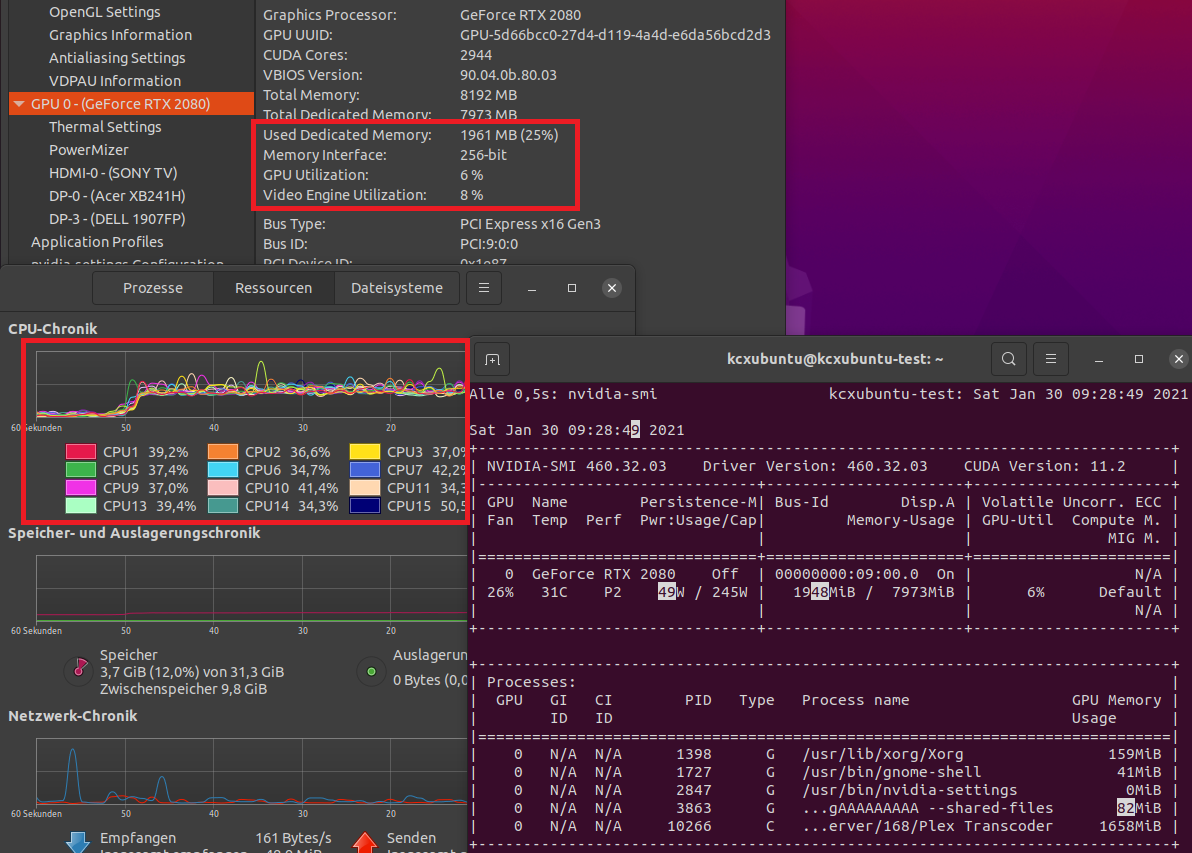The width and height of the screenshot is (1192, 853).
Task: Click the Used Dedicated Memory value 1961 MB
Action: pyautogui.click(x=509, y=135)
